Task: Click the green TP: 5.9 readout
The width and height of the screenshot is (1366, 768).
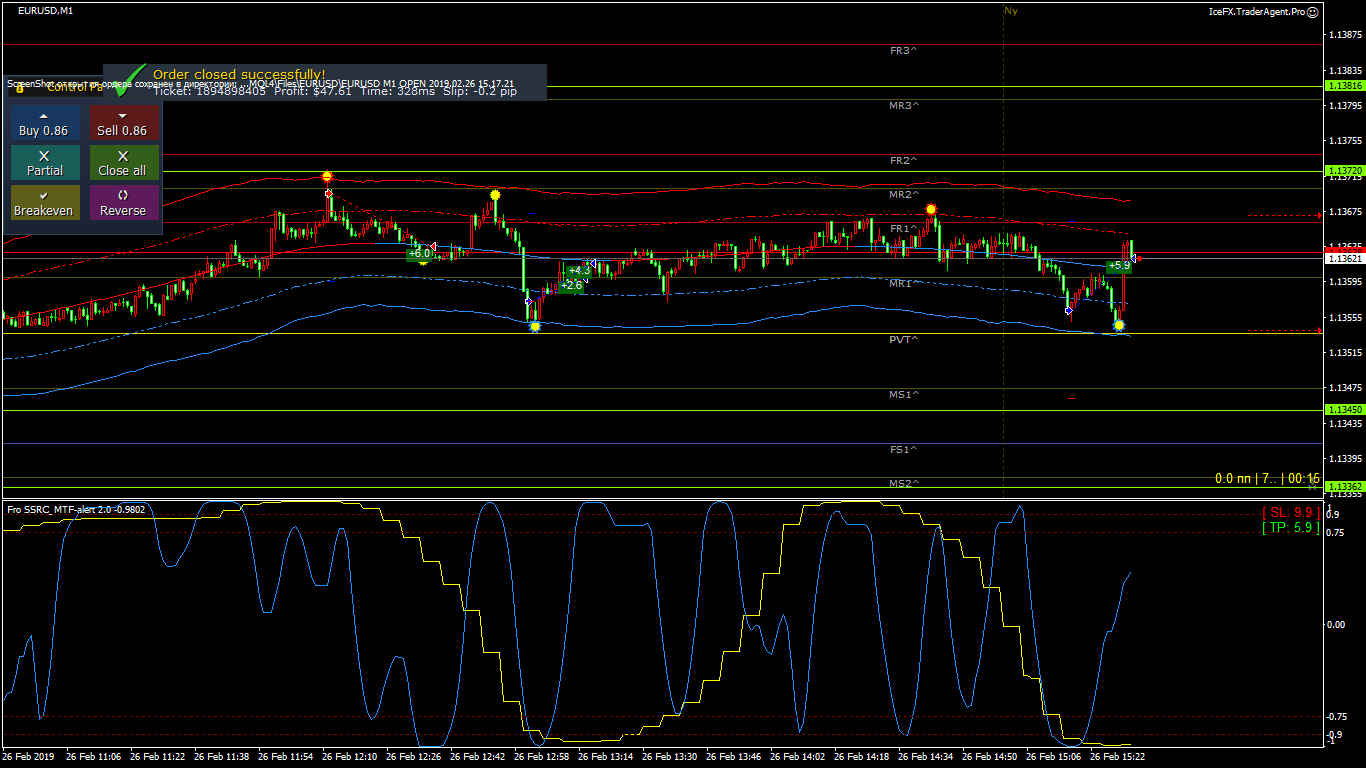Action: [1291, 527]
